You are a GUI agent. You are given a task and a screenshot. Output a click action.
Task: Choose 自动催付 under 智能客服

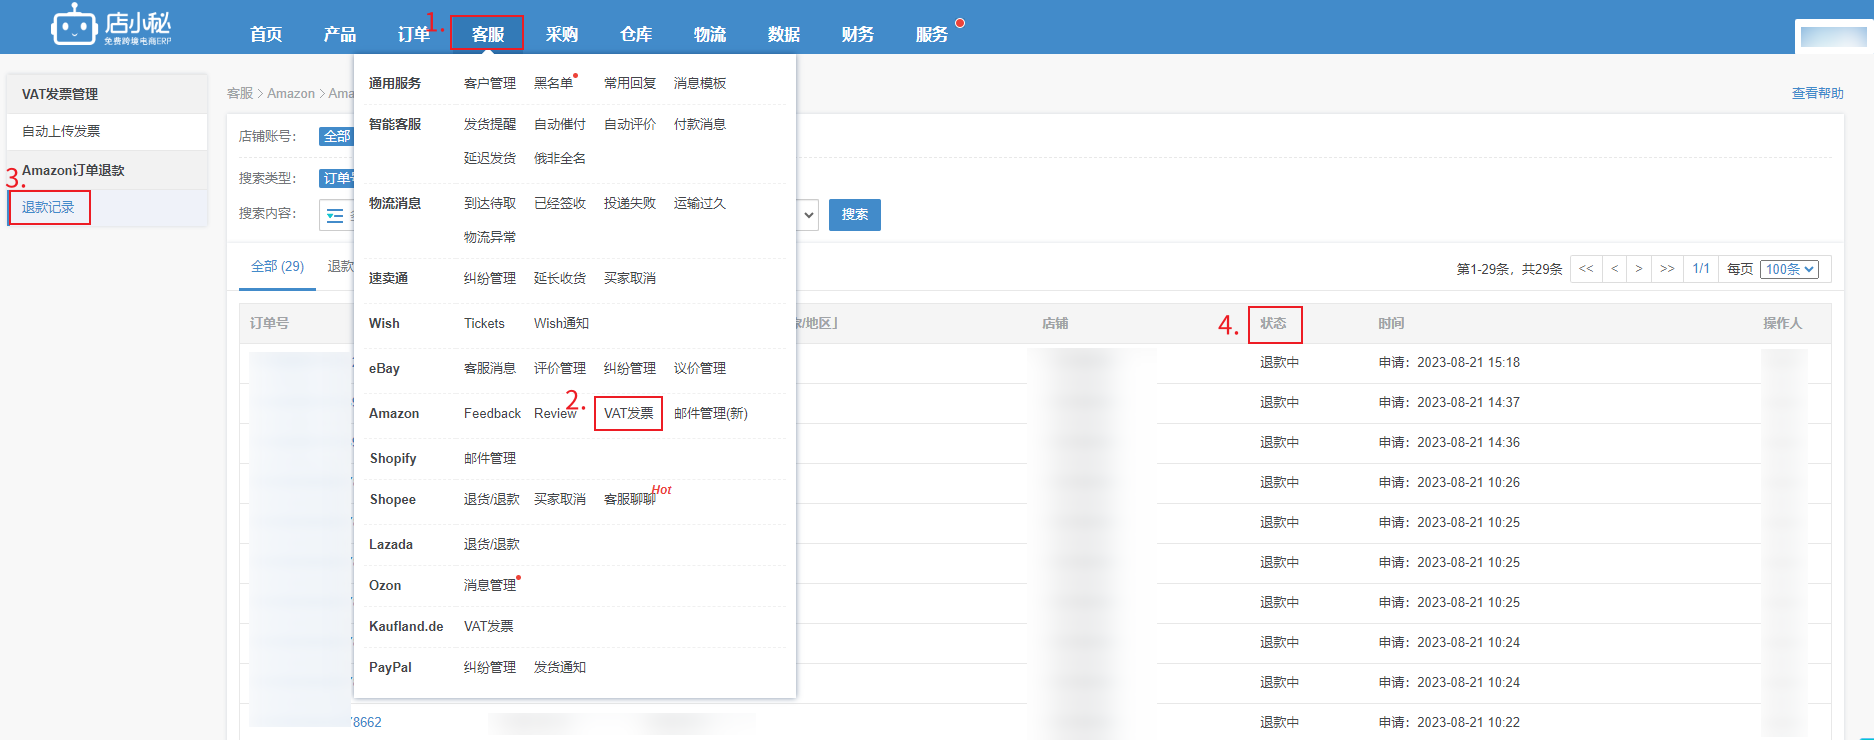pyautogui.click(x=560, y=124)
